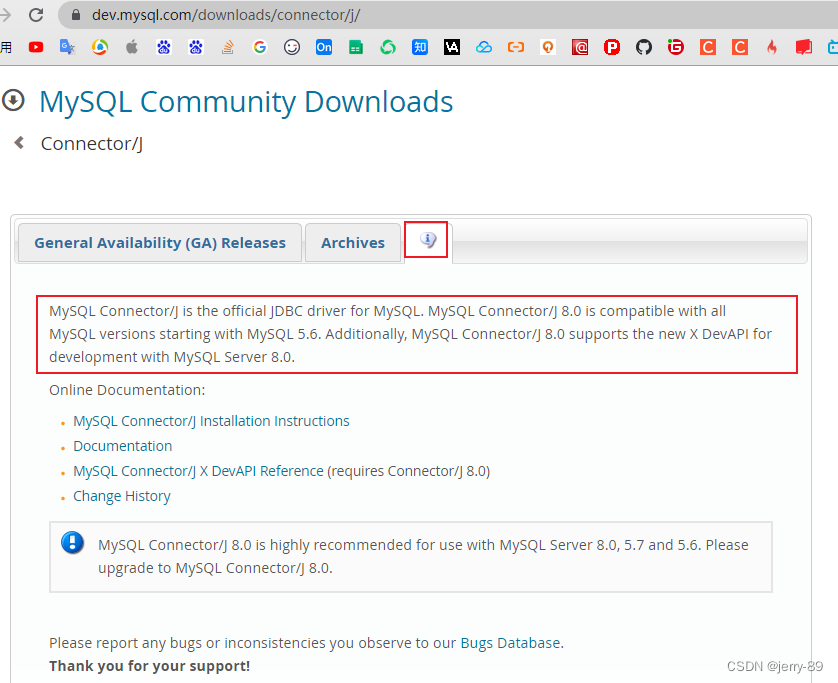Go back via chevron beside Connector/J

(19, 143)
